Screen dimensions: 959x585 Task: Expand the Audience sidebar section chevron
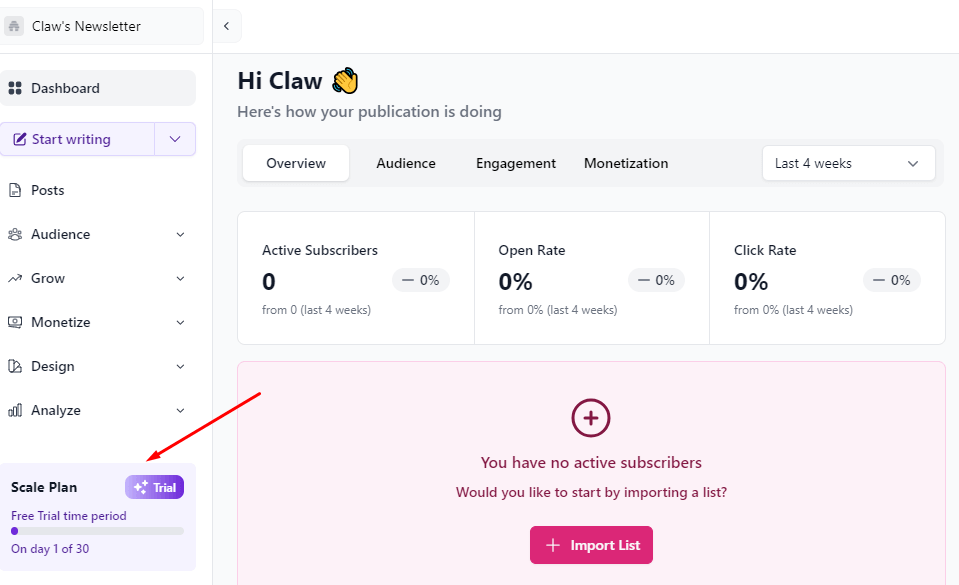(x=180, y=234)
